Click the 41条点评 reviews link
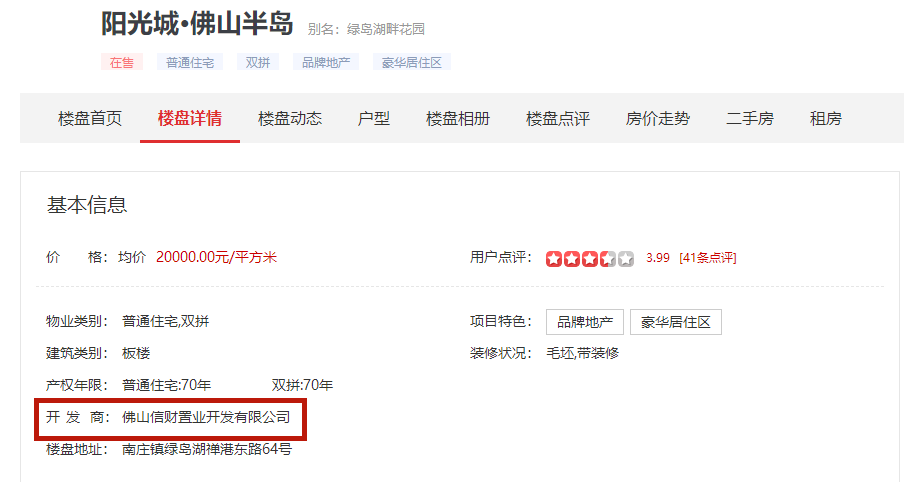 (x=707, y=258)
